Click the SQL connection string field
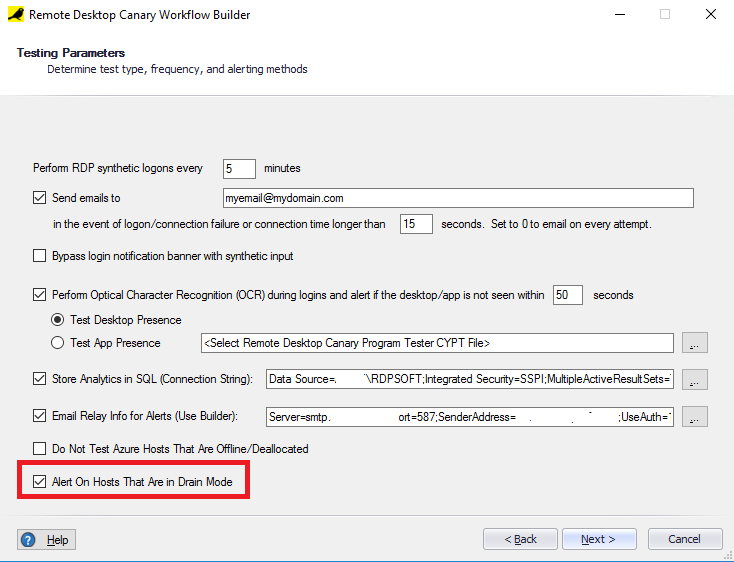 [470, 379]
